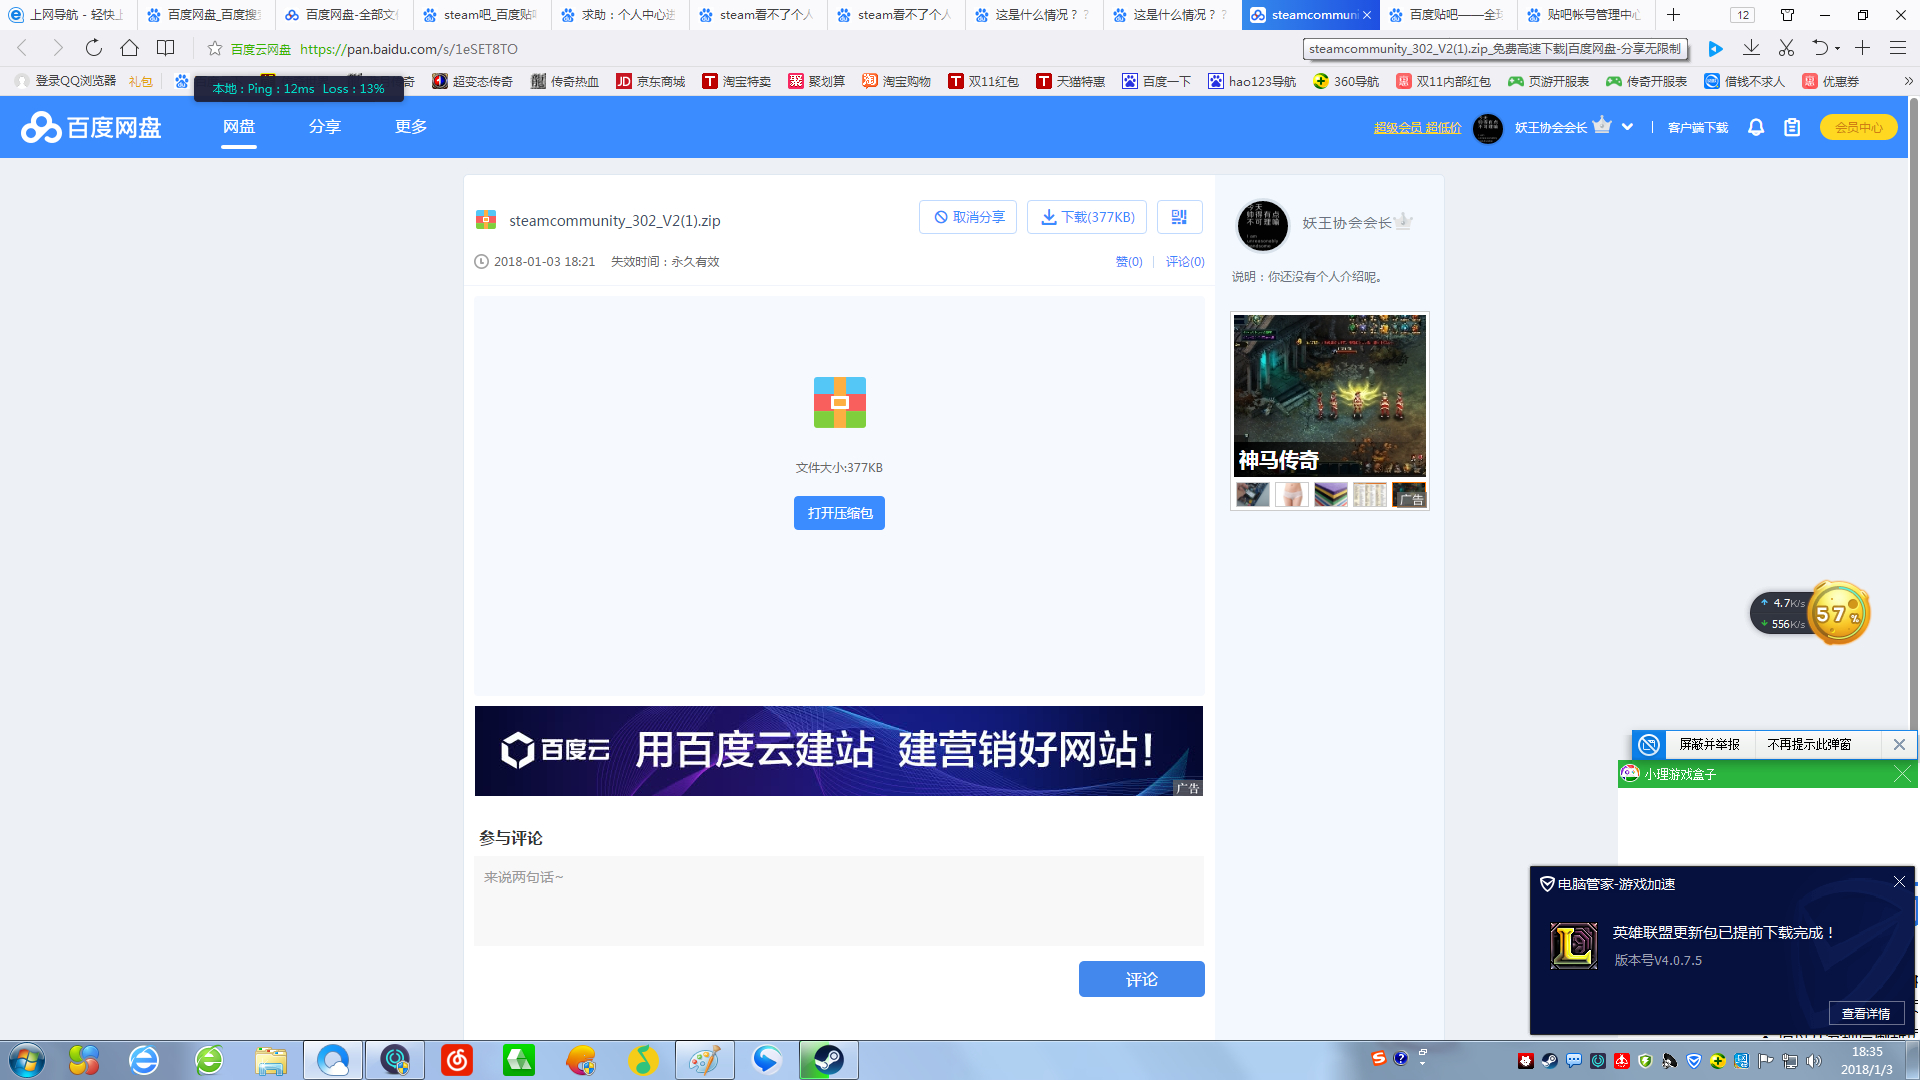This screenshot has height=1080, width=1920.
Task: Switch to the 贴吧帐号管理中心 browser tab
Action: pyautogui.click(x=1584, y=15)
